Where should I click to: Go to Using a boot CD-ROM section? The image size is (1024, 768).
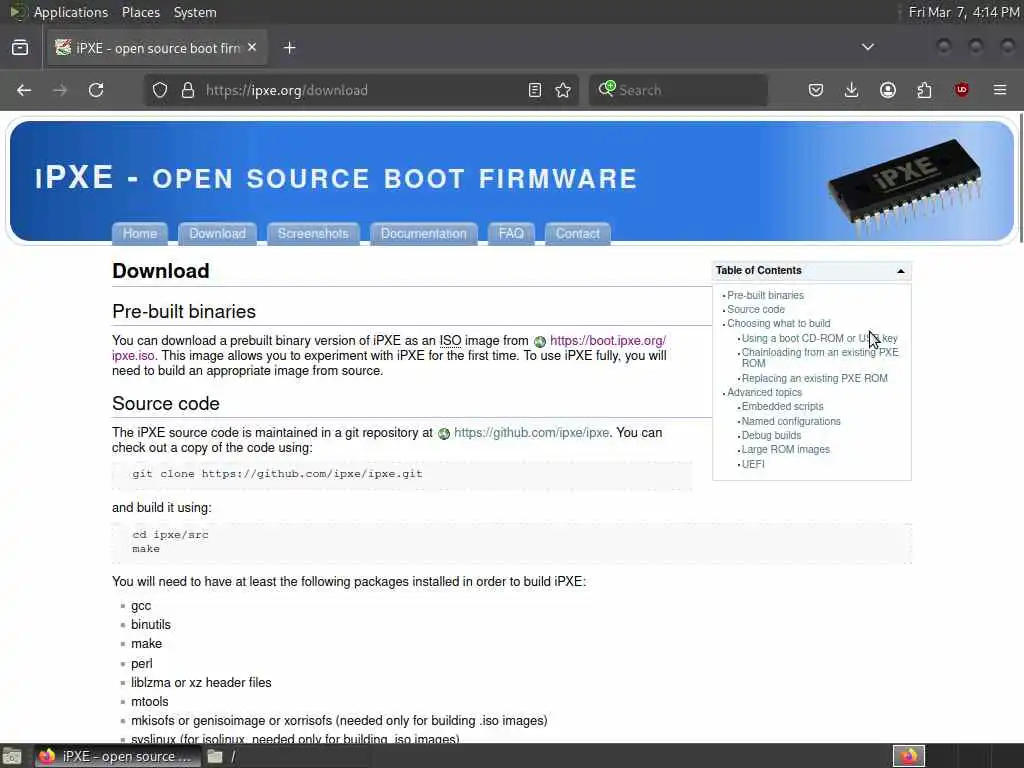point(820,338)
